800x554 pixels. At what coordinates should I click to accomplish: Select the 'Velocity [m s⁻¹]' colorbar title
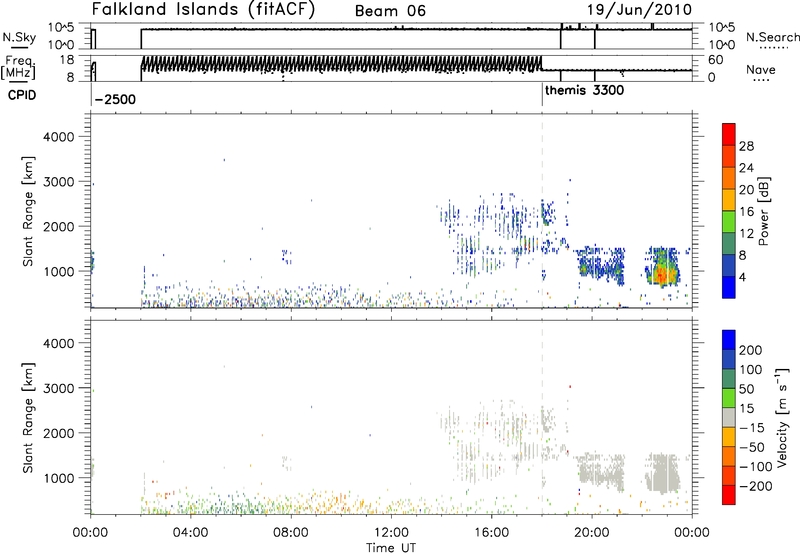pyautogui.click(x=782, y=417)
